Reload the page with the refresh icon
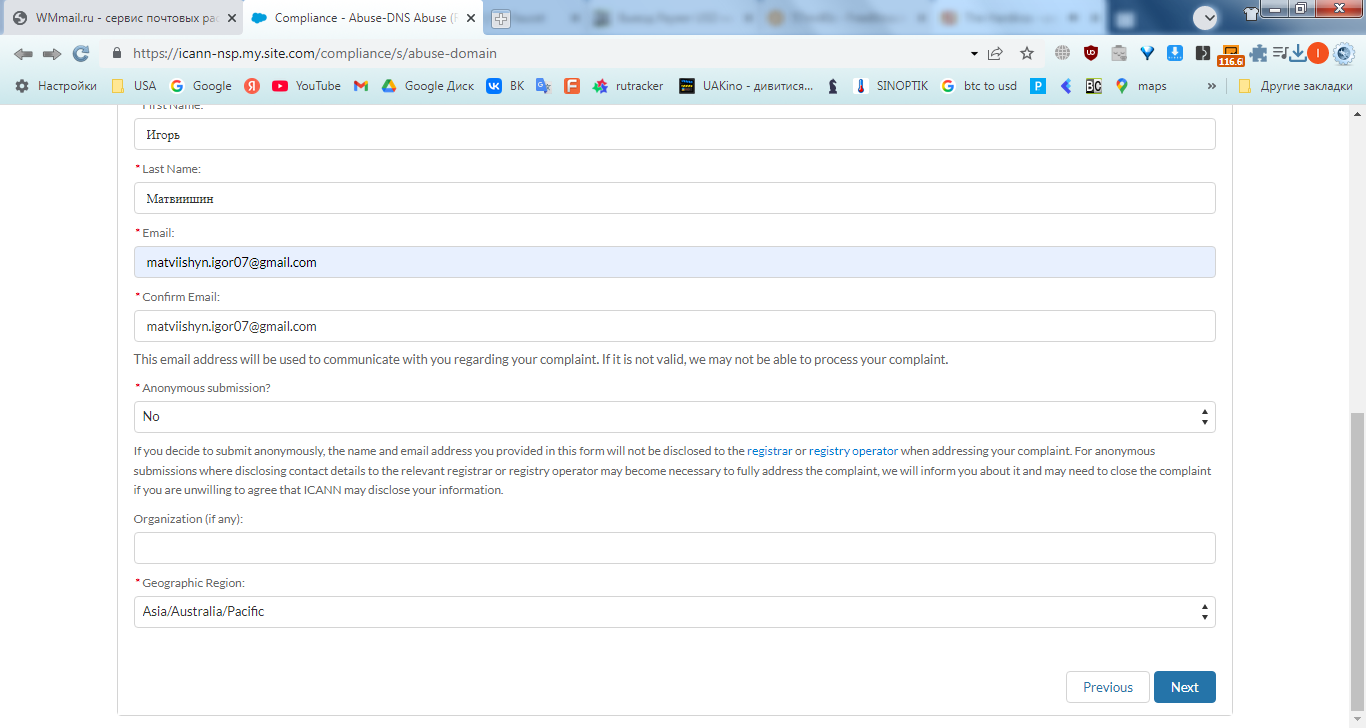 pyautogui.click(x=81, y=53)
